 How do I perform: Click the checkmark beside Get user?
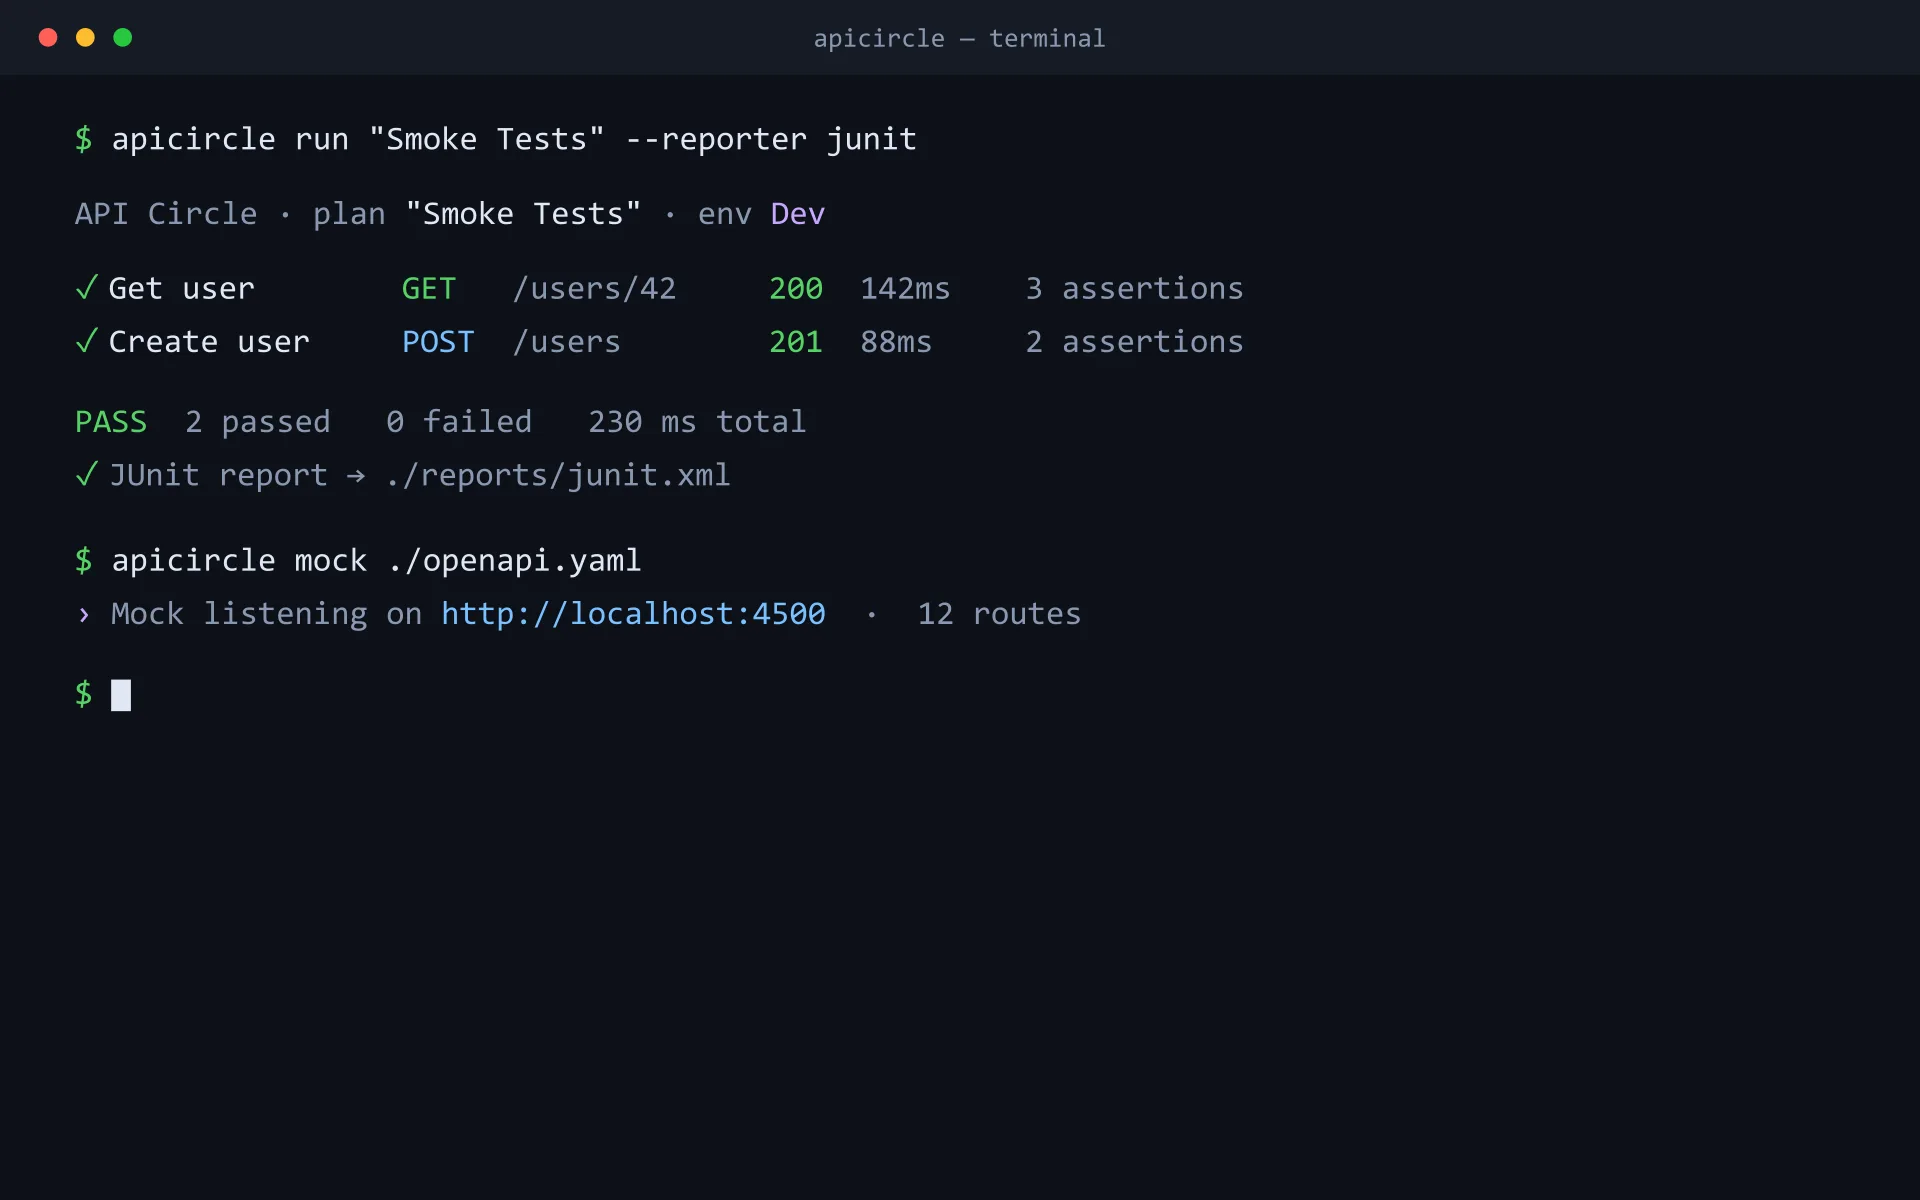pyautogui.click(x=86, y=288)
